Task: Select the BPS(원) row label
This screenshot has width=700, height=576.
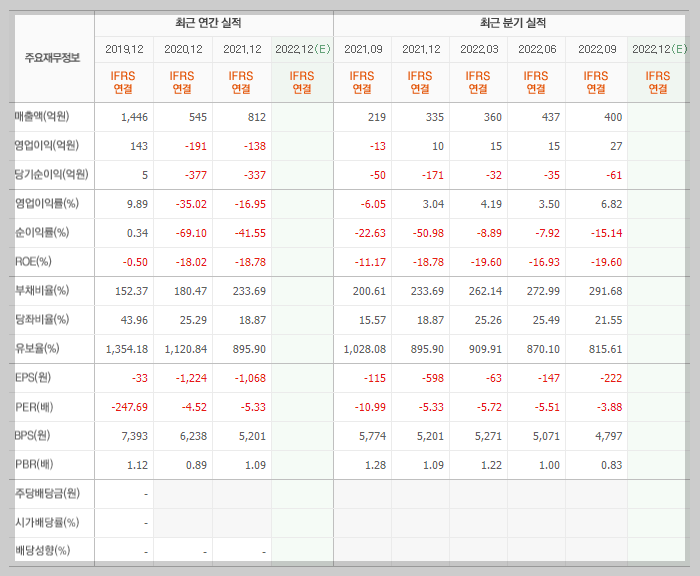Action: (32, 435)
